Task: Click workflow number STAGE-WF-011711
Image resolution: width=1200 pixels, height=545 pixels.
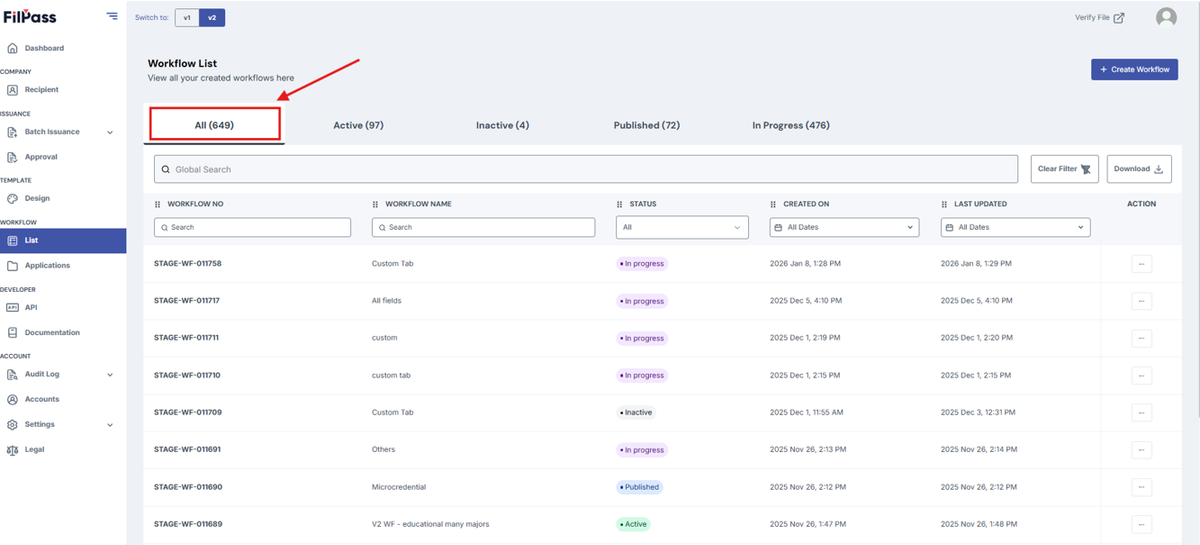Action: pos(187,338)
